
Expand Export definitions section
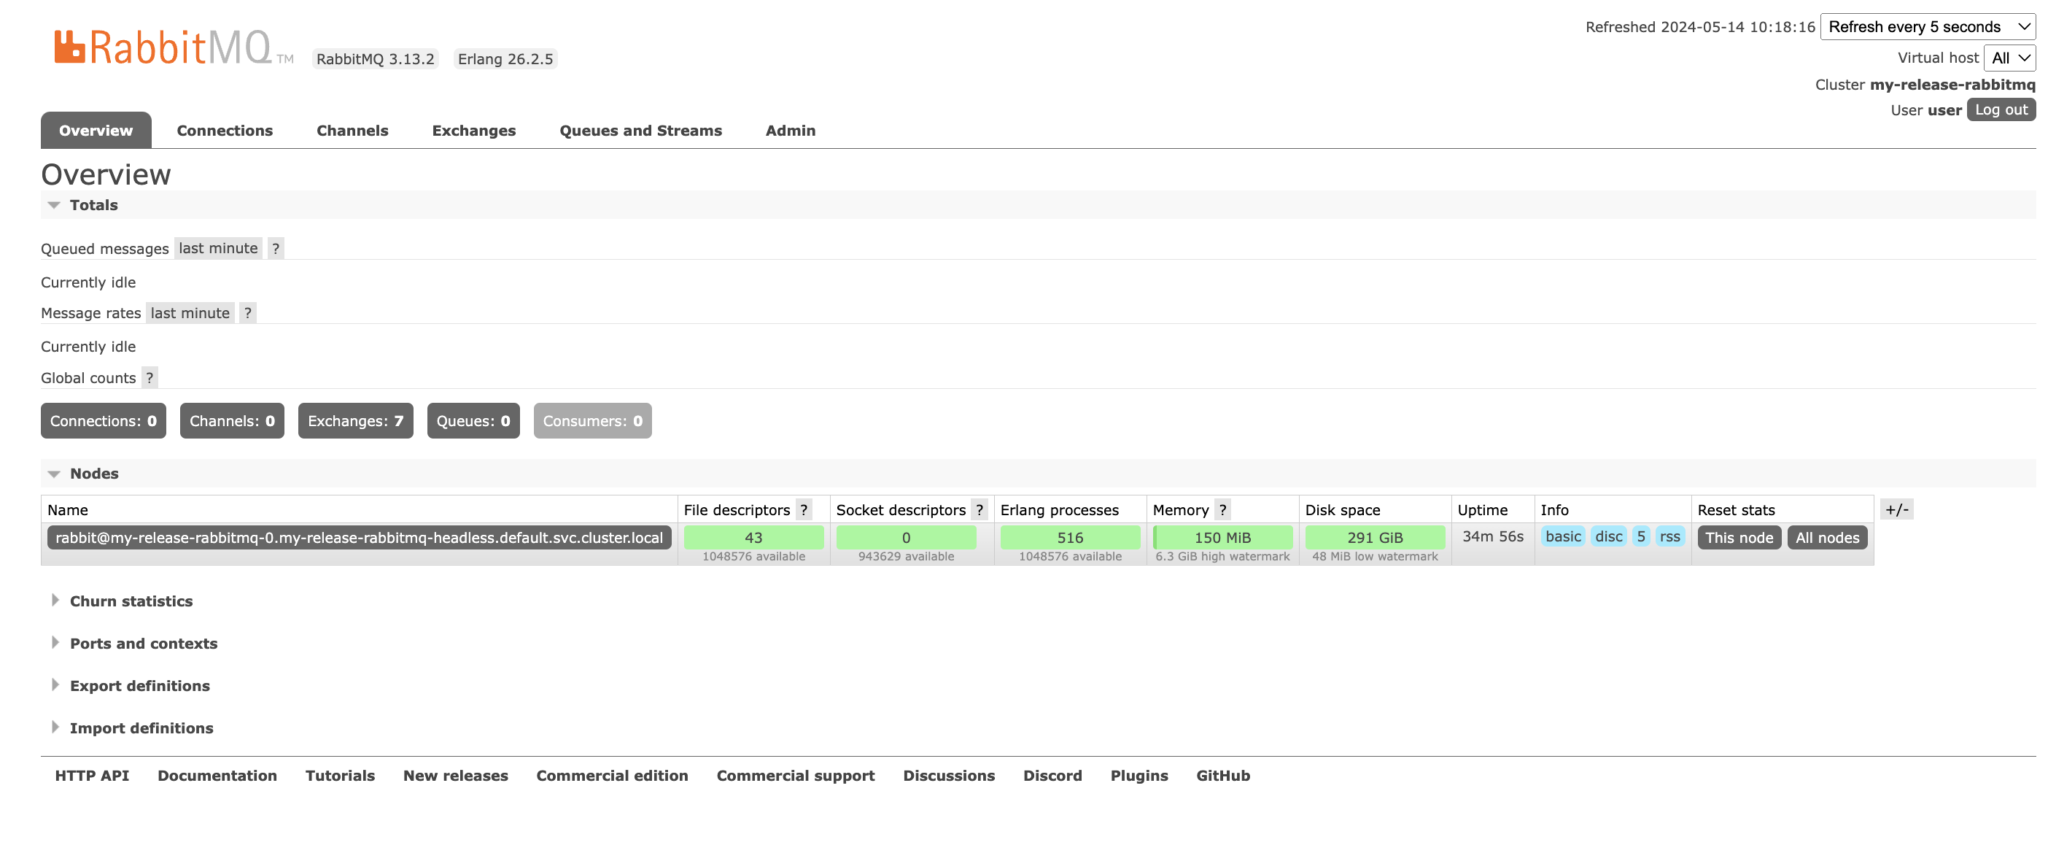(140, 686)
